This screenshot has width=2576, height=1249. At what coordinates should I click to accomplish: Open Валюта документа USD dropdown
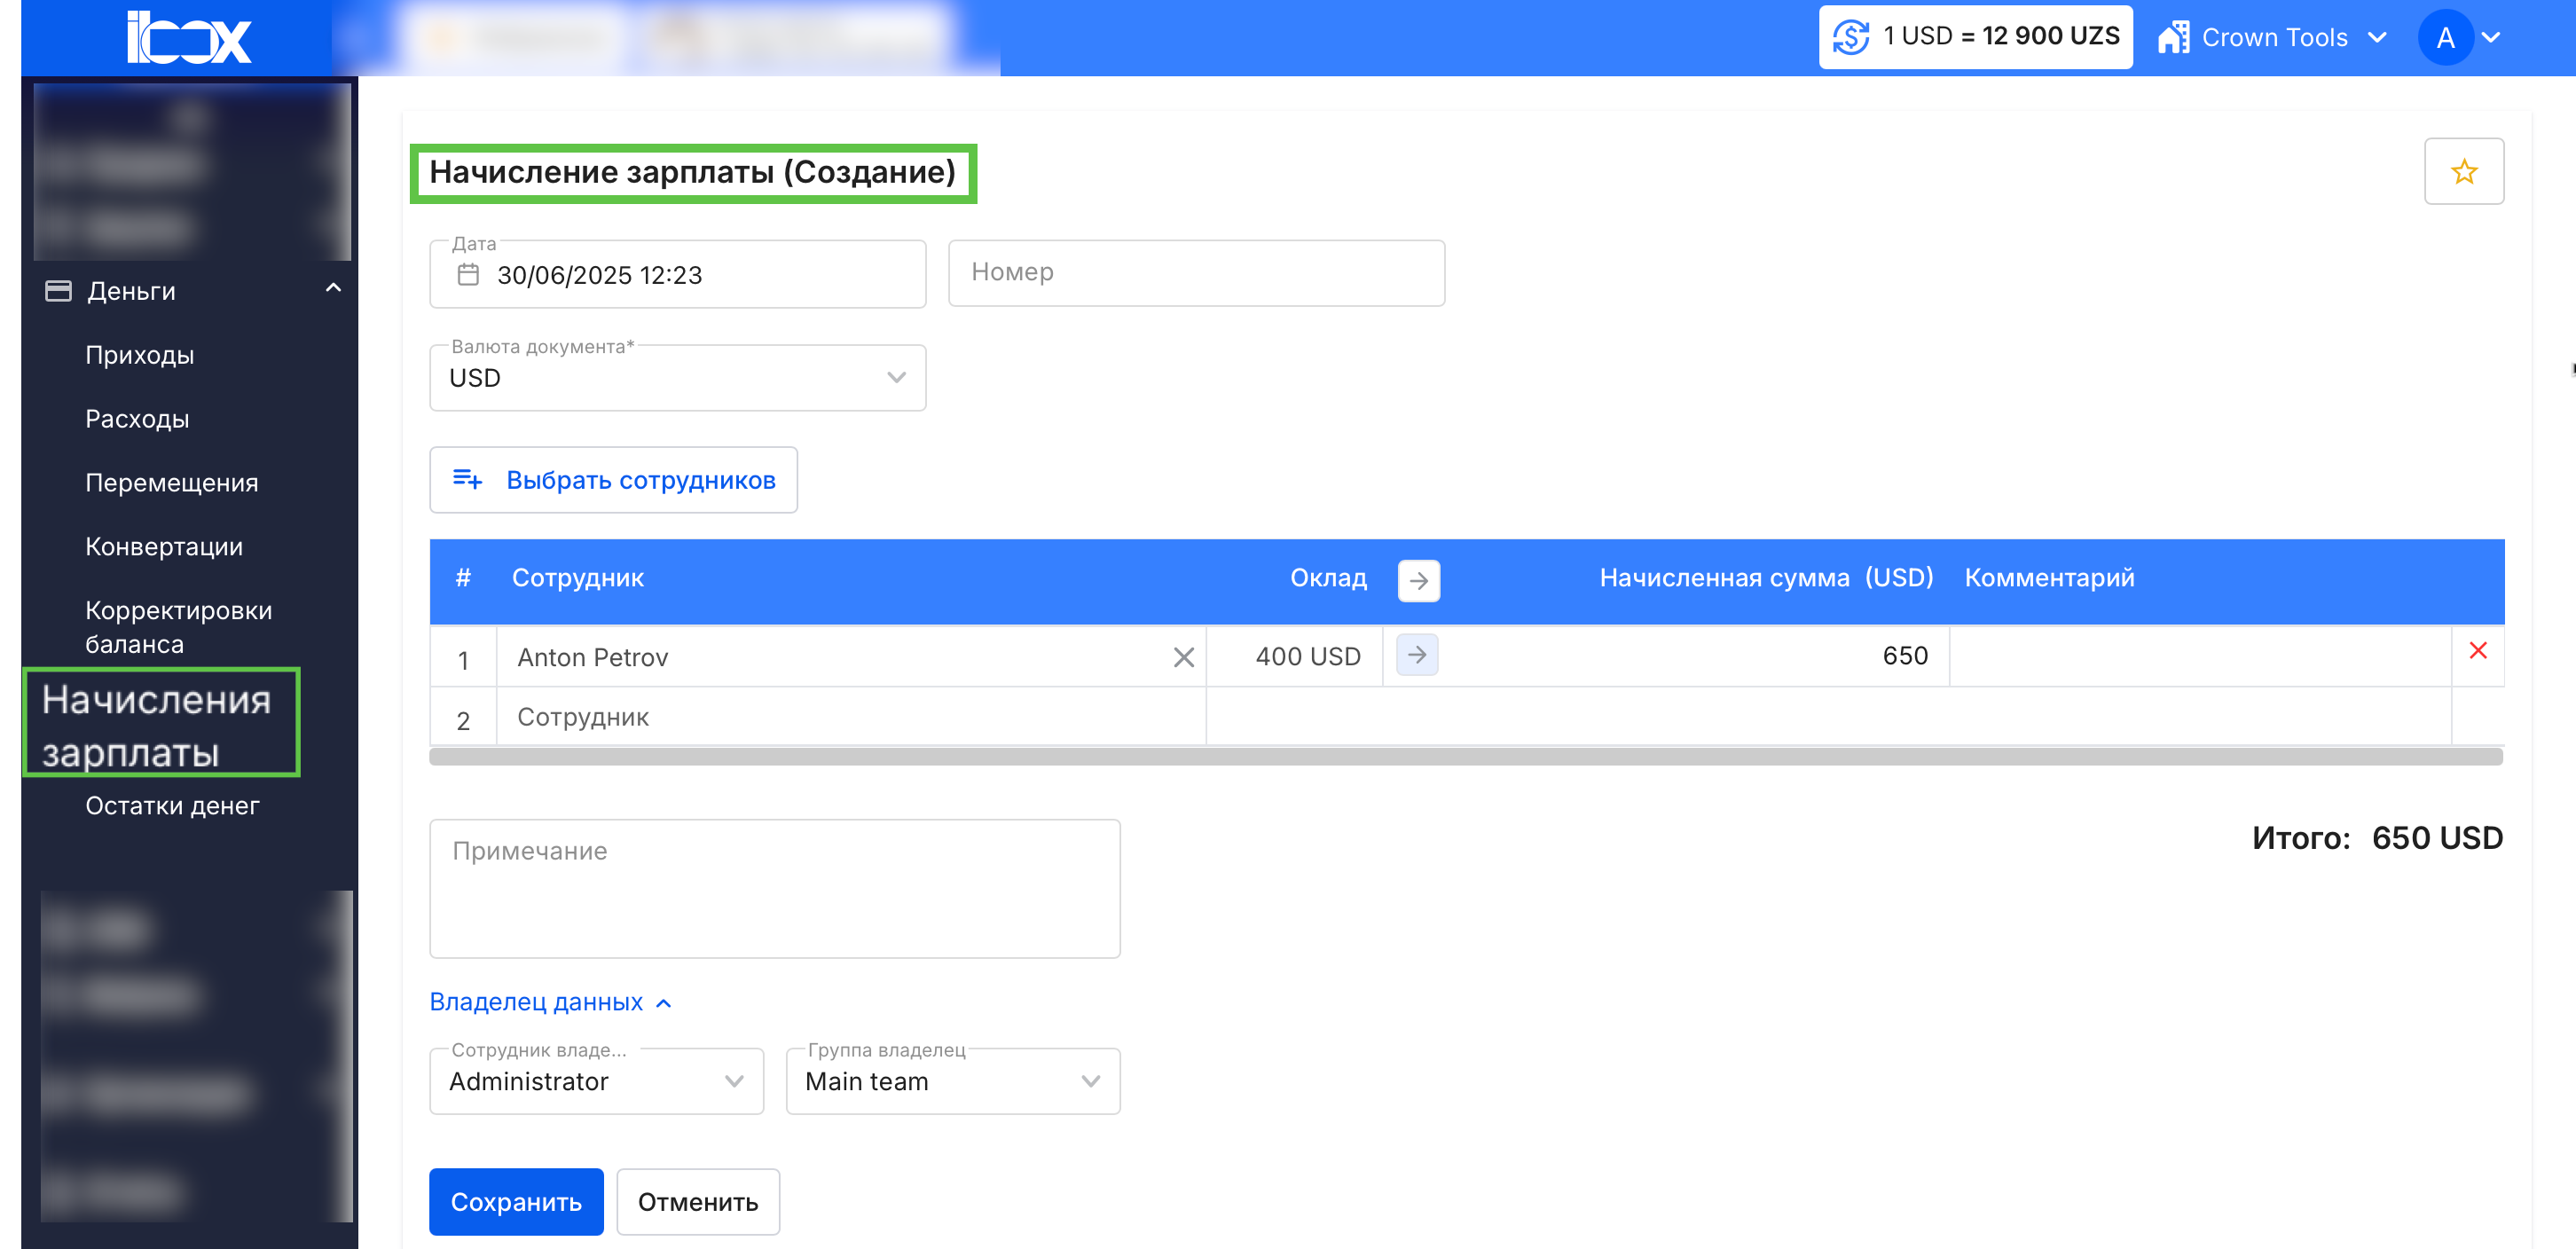pyautogui.click(x=677, y=378)
